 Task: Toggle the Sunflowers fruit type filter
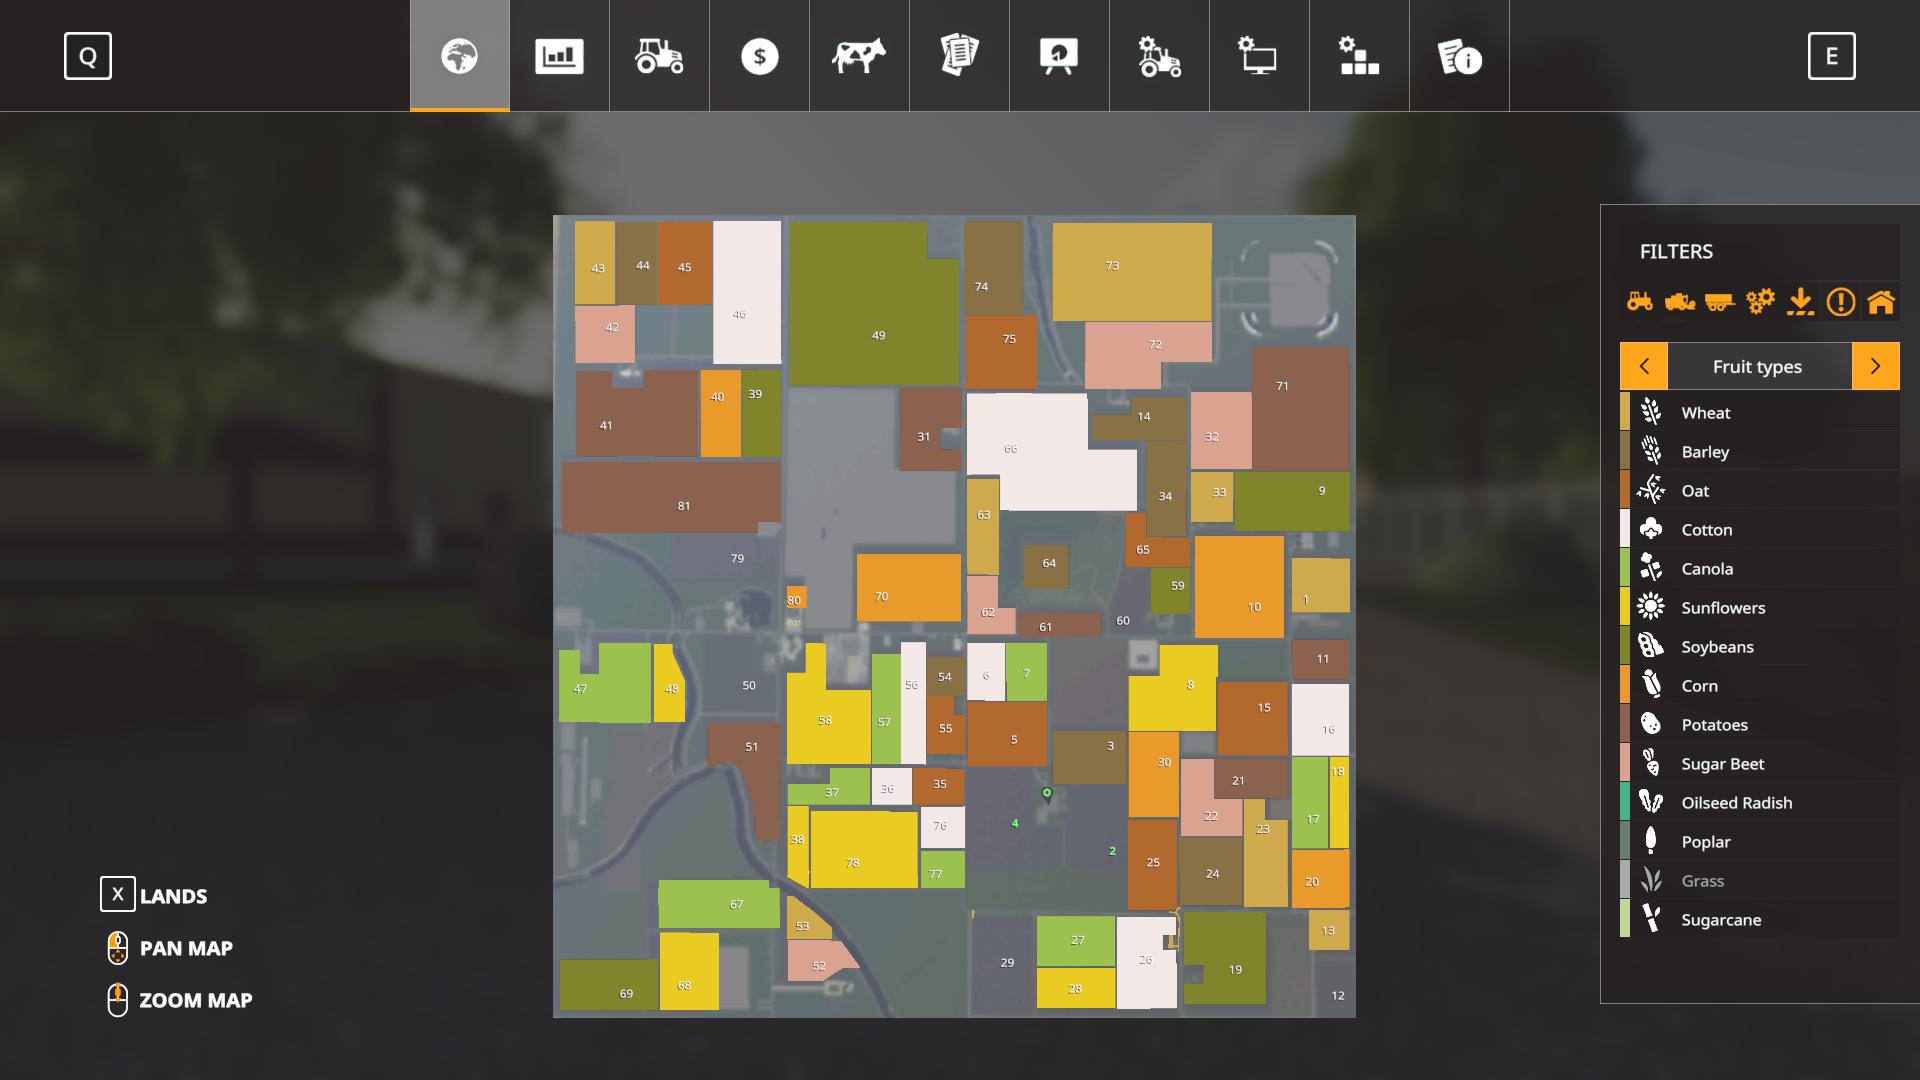(1758, 607)
